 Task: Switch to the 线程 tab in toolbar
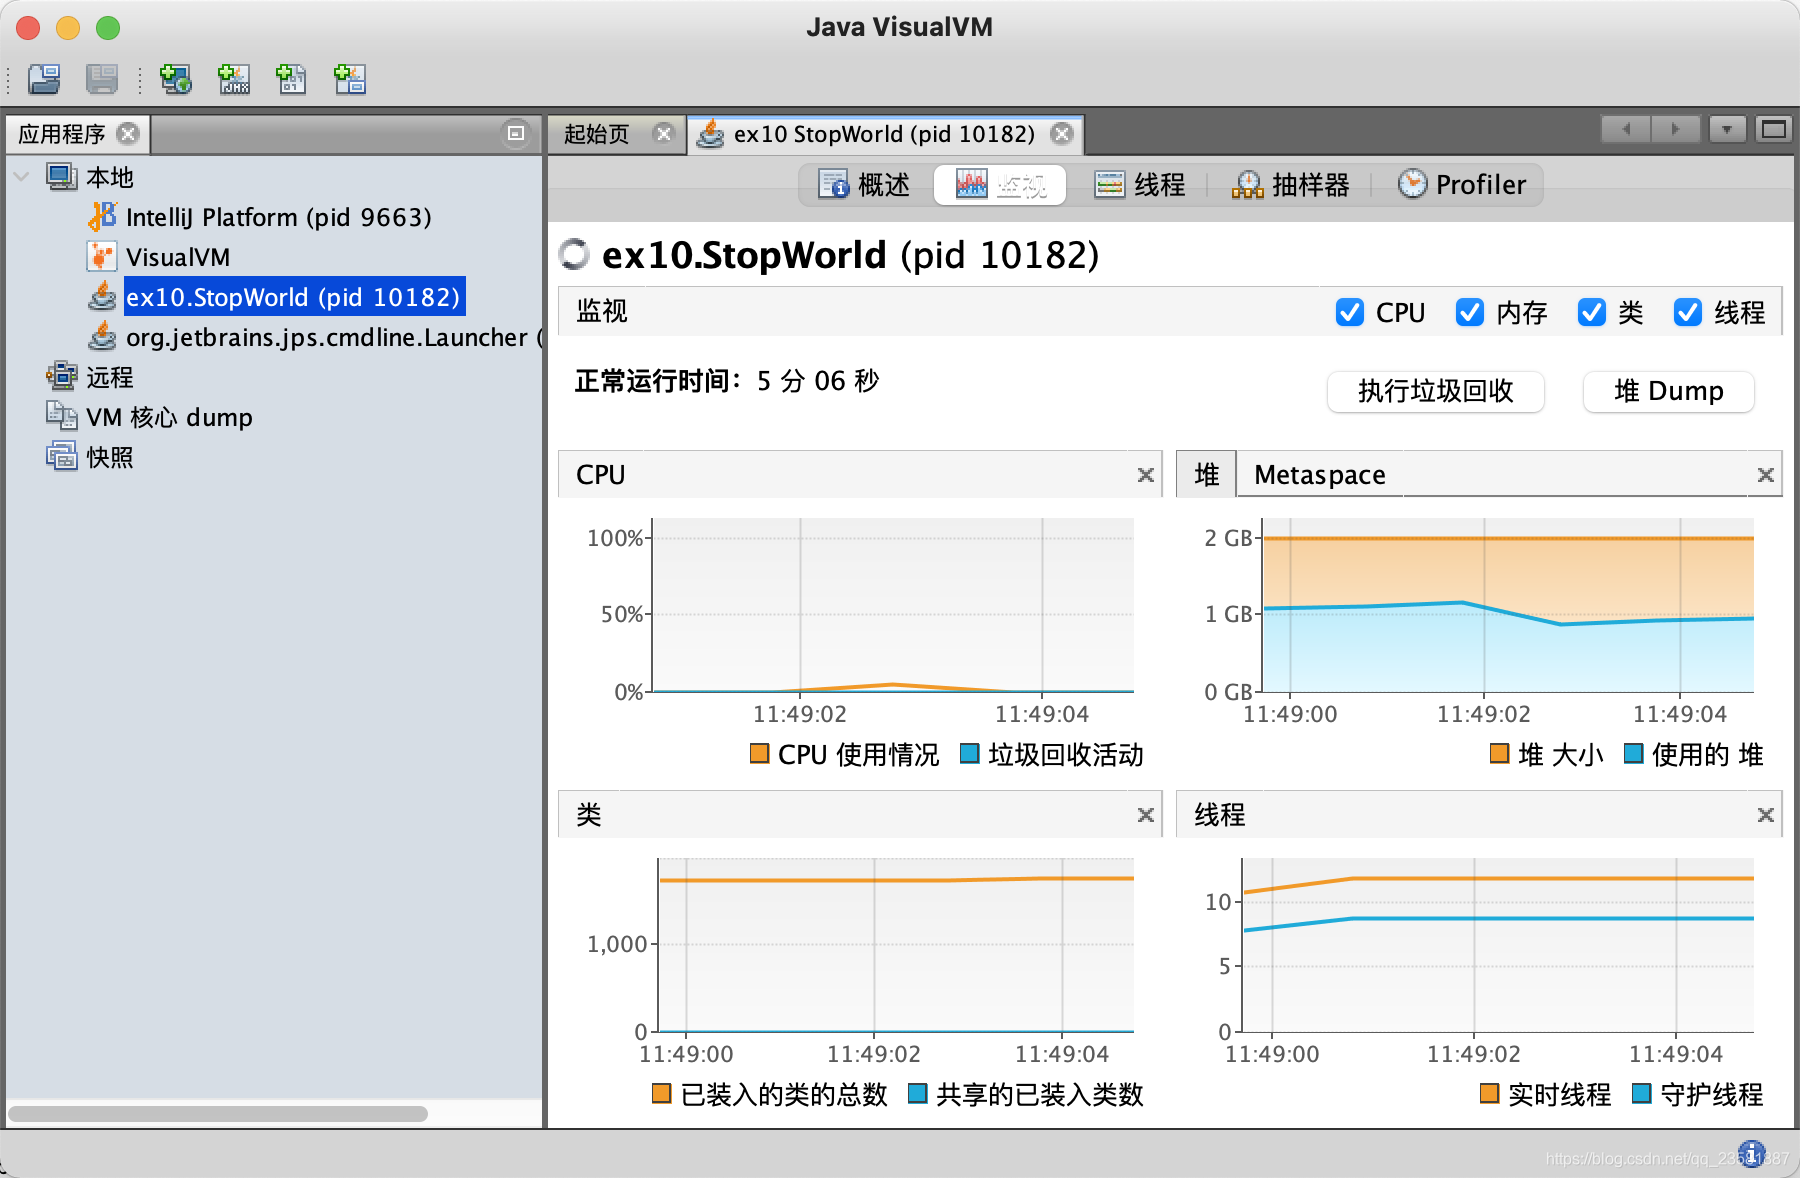[1140, 184]
